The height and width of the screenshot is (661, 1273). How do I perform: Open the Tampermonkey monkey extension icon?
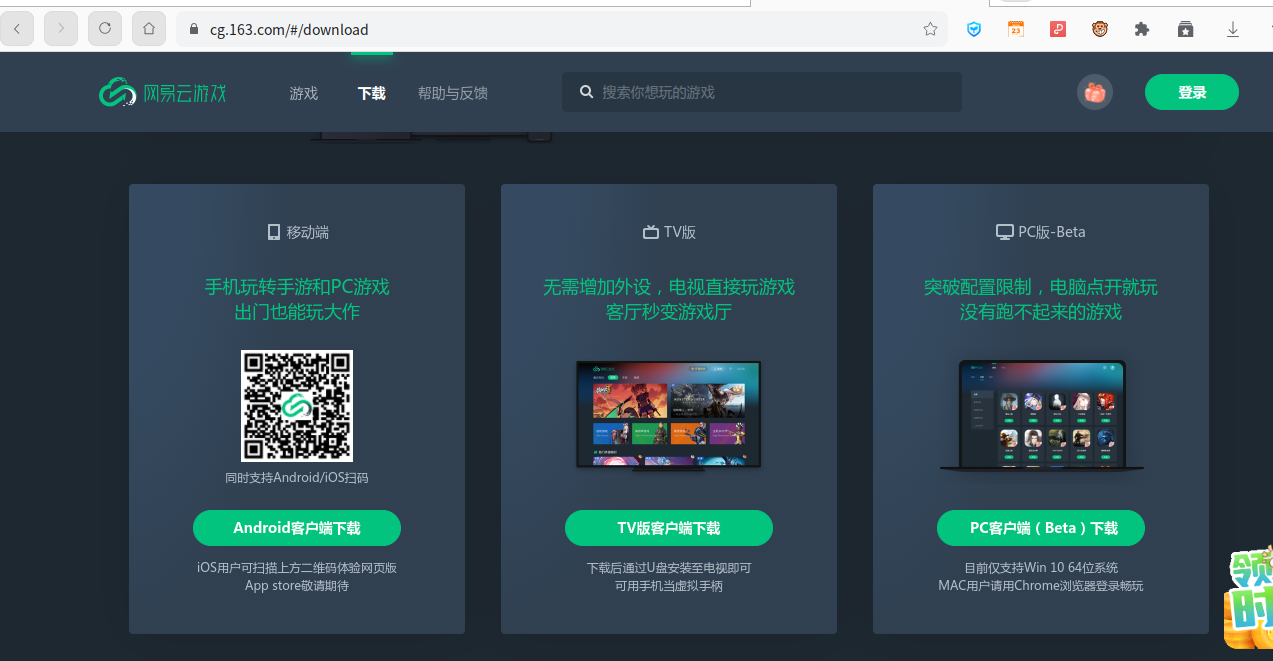pos(1099,29)
